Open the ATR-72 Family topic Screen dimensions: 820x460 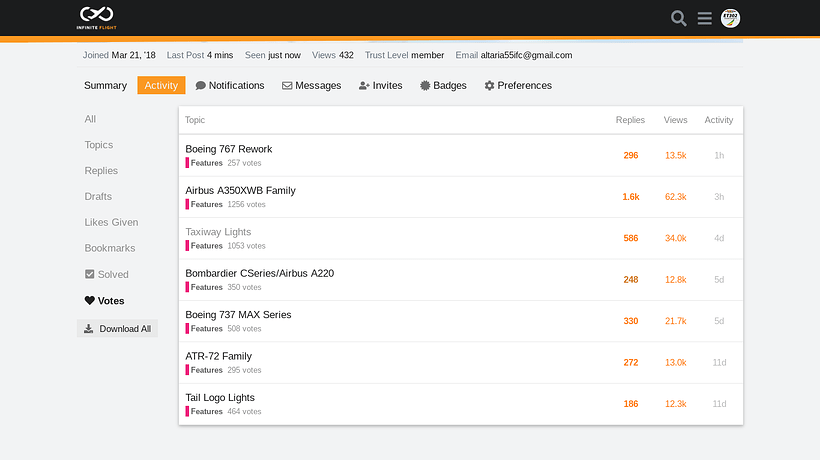coord(219,356)
